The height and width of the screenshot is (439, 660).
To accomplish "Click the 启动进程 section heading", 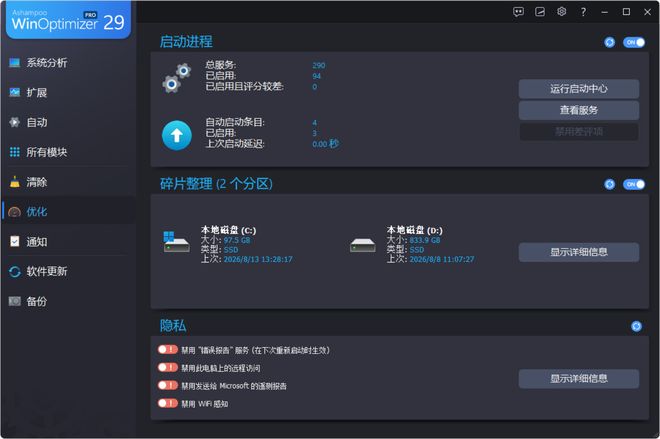I will [x=186, y=42].
